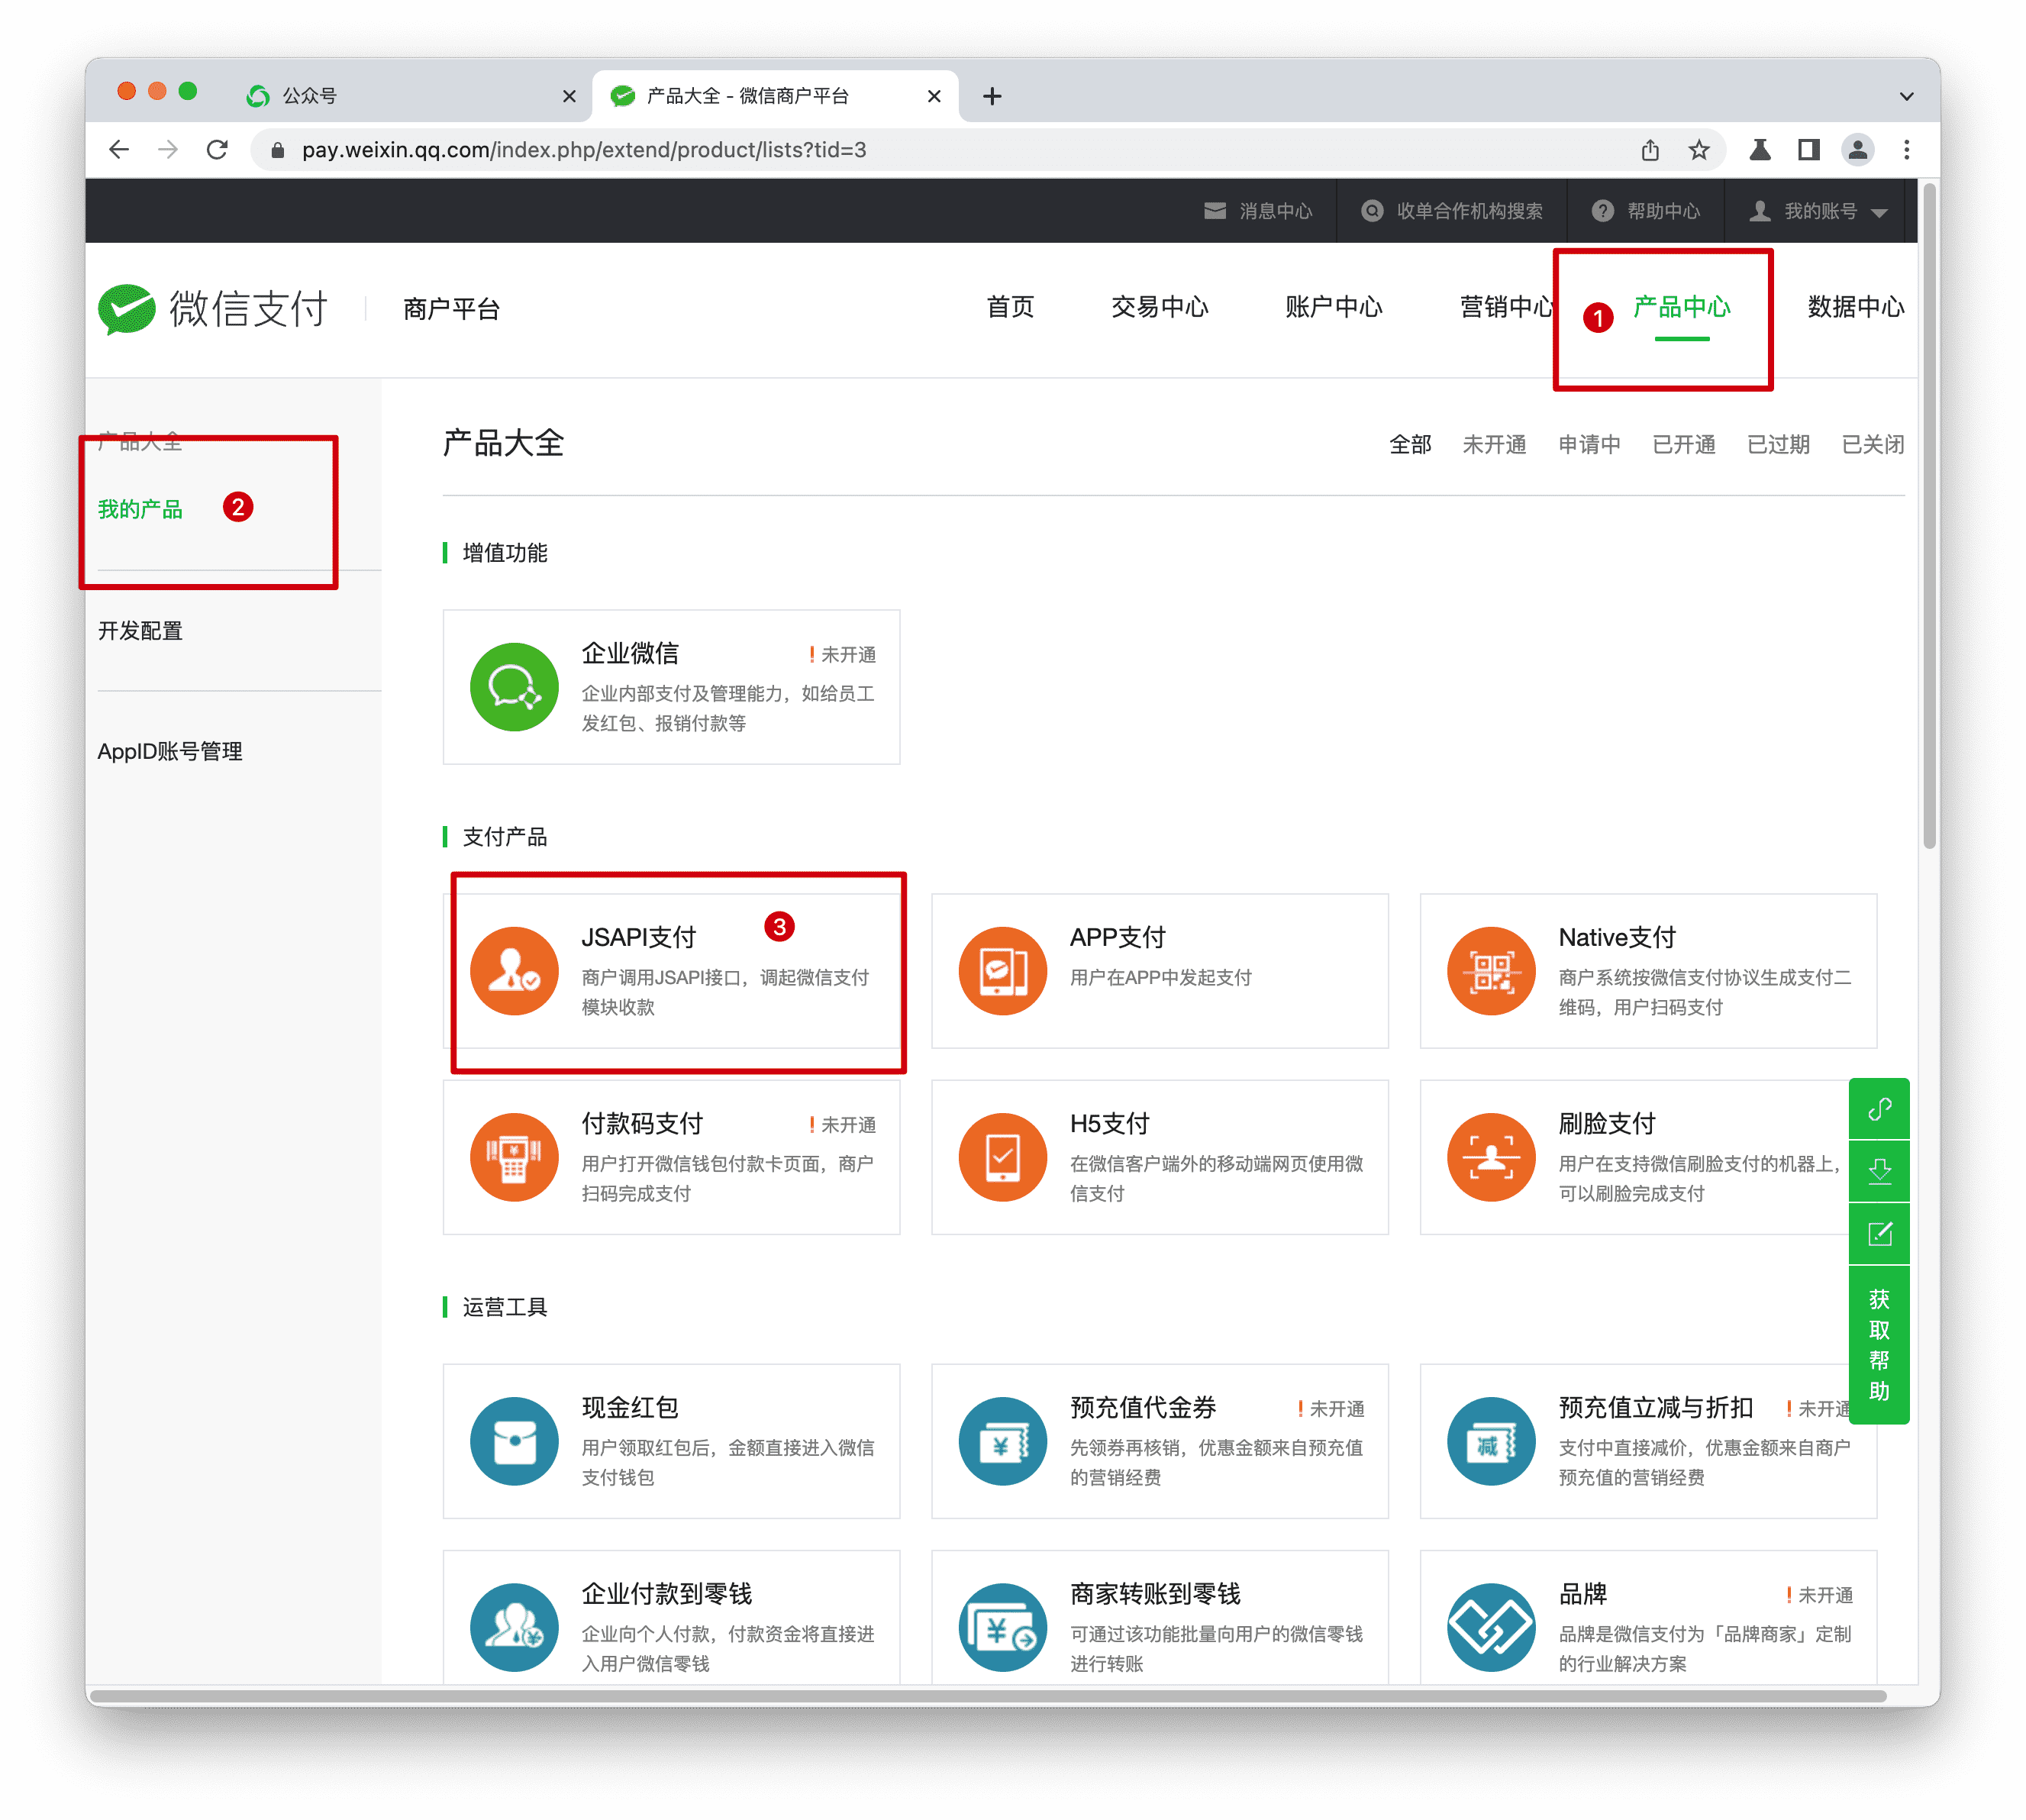2026x1820 pixels.
Task: Click the green link icon in floating sidebar
Action: [x=1879, y=1109]
